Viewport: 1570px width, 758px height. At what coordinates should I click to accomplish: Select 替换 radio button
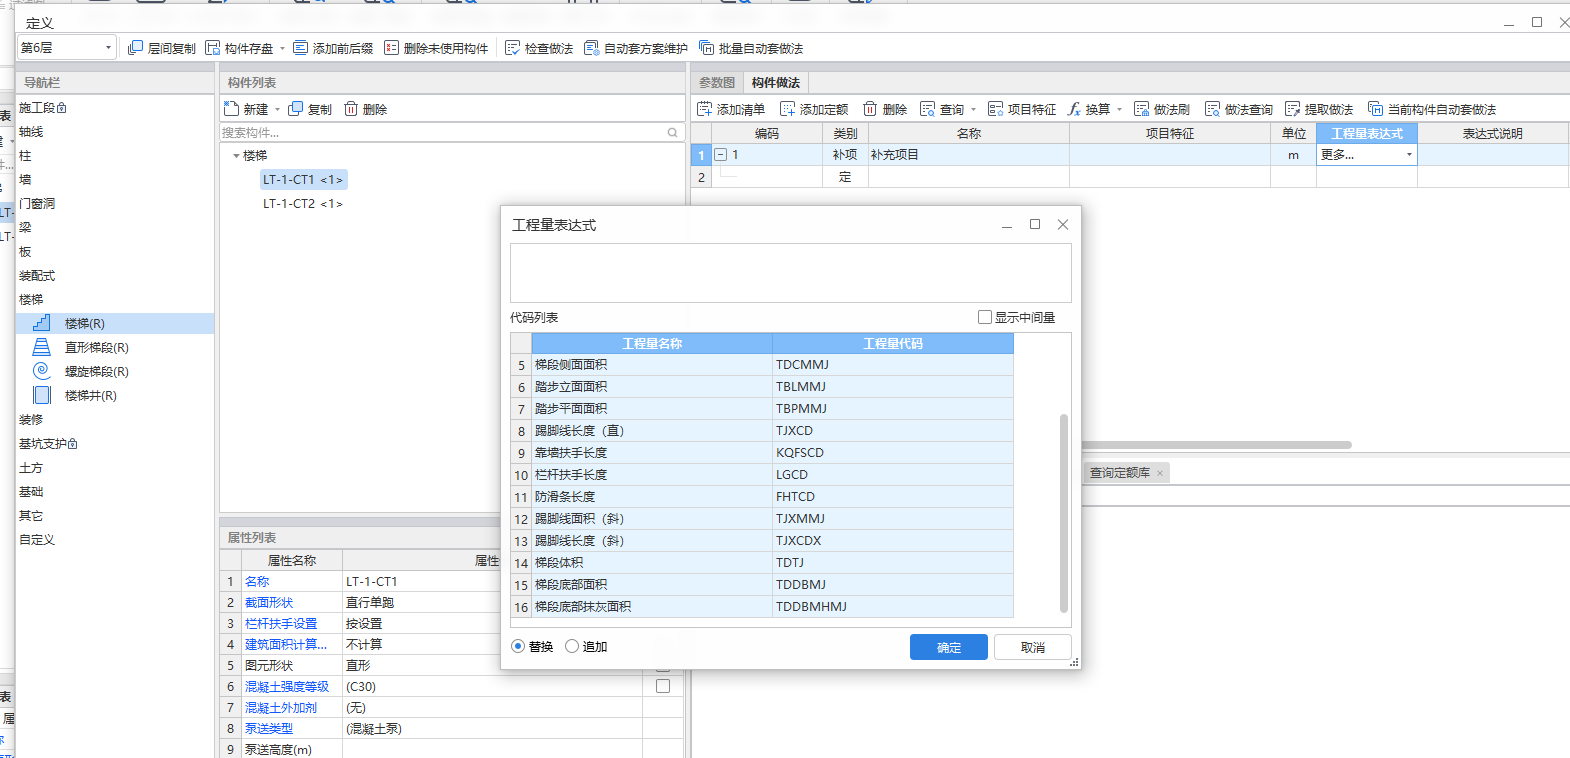click(518, 646)
